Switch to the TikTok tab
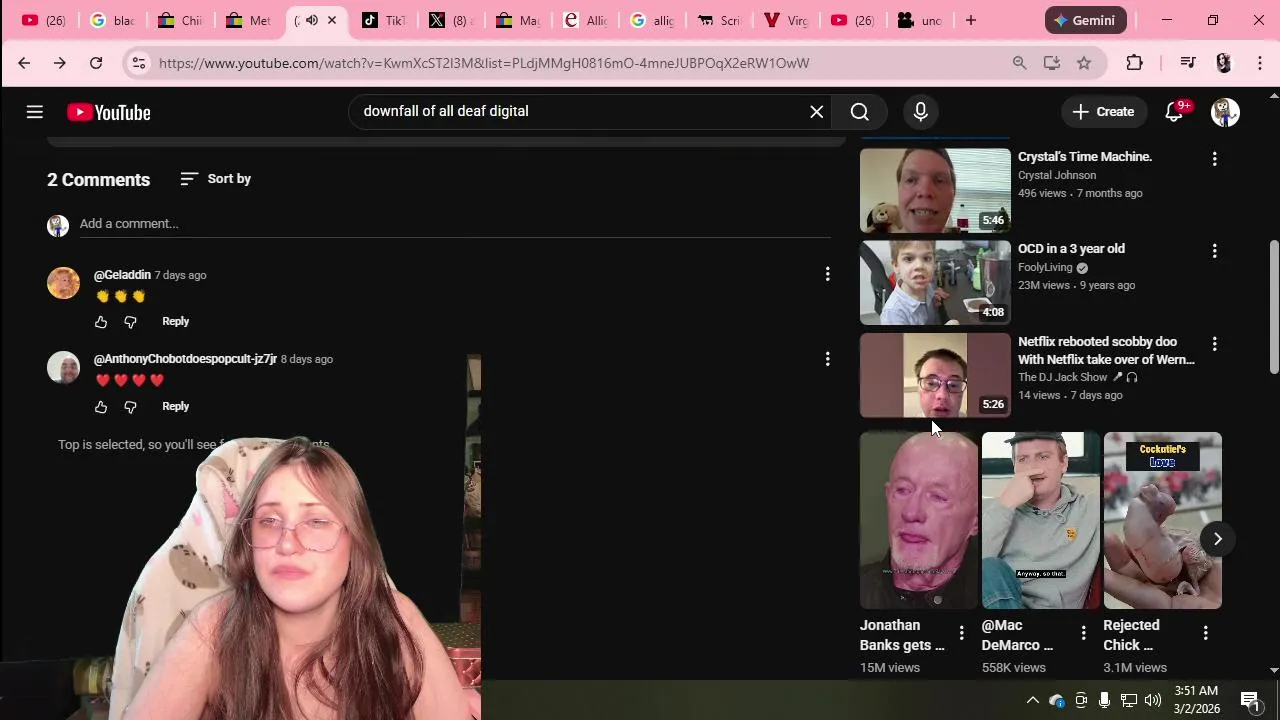1280x720 pixels. point(384,20)
